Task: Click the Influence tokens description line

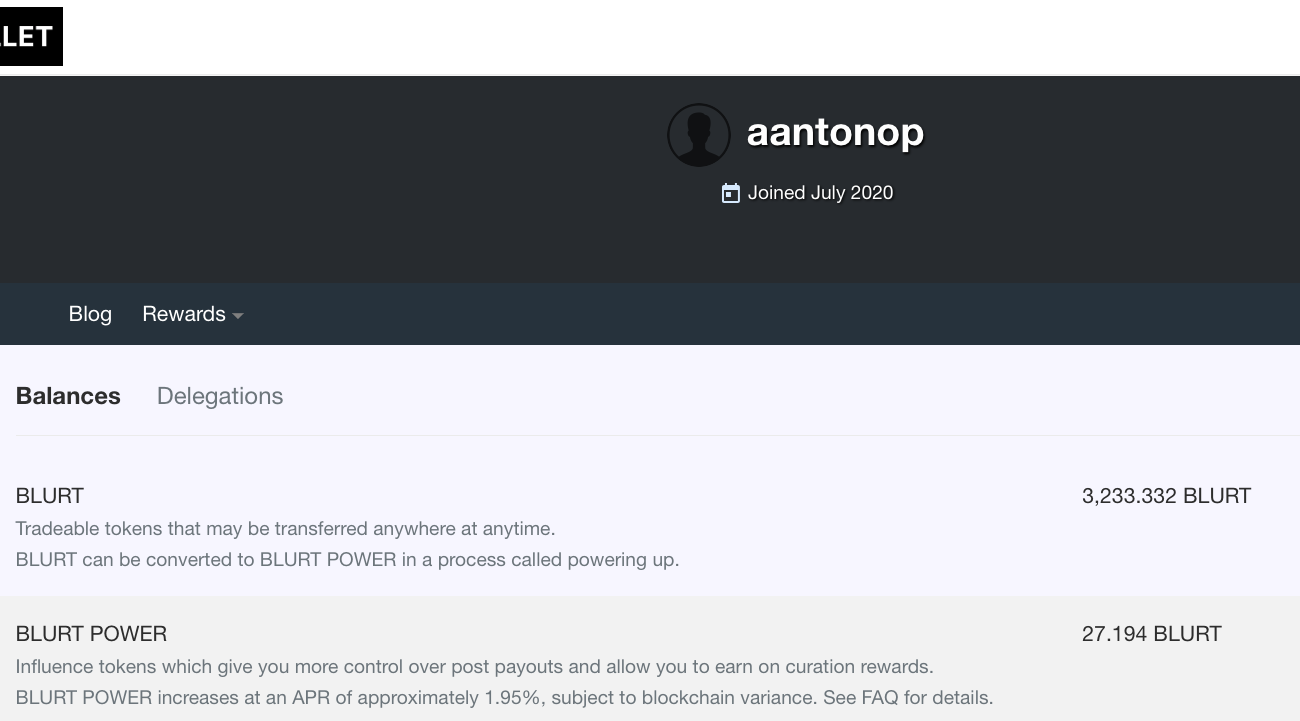Action: 474,667
